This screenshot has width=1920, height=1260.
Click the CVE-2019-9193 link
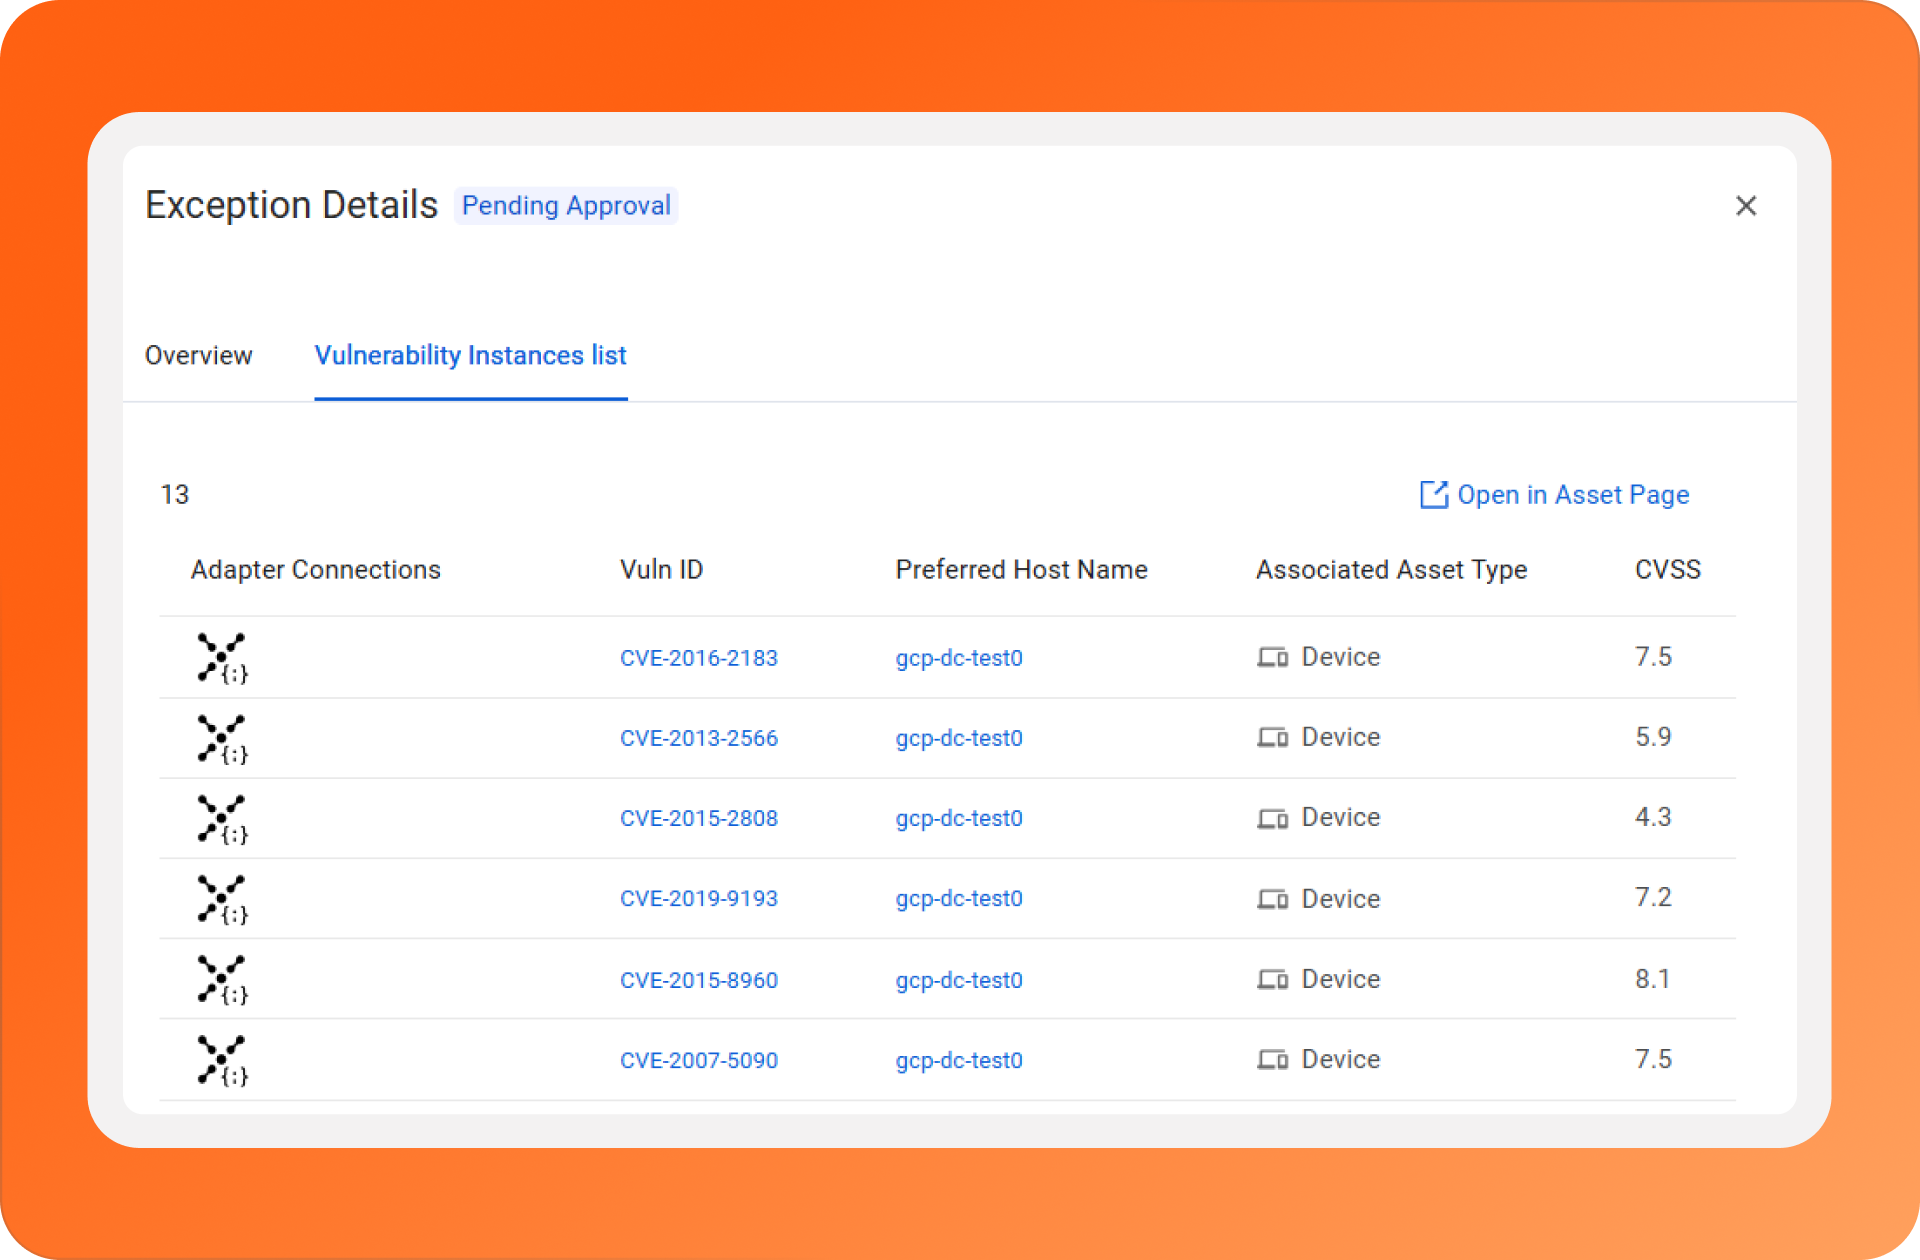tap(698, 898)
